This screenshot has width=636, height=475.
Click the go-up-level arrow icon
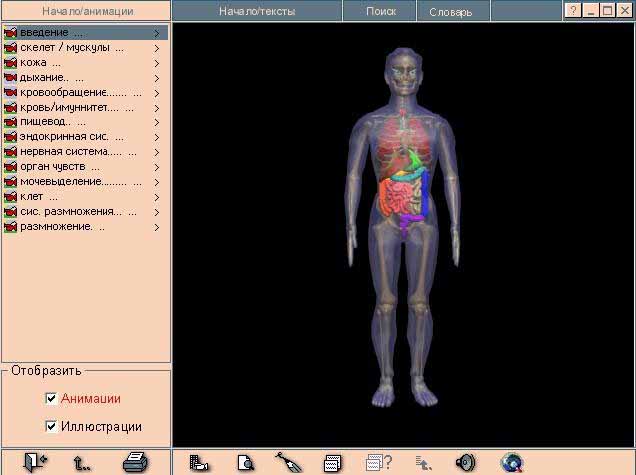(84, 462)
